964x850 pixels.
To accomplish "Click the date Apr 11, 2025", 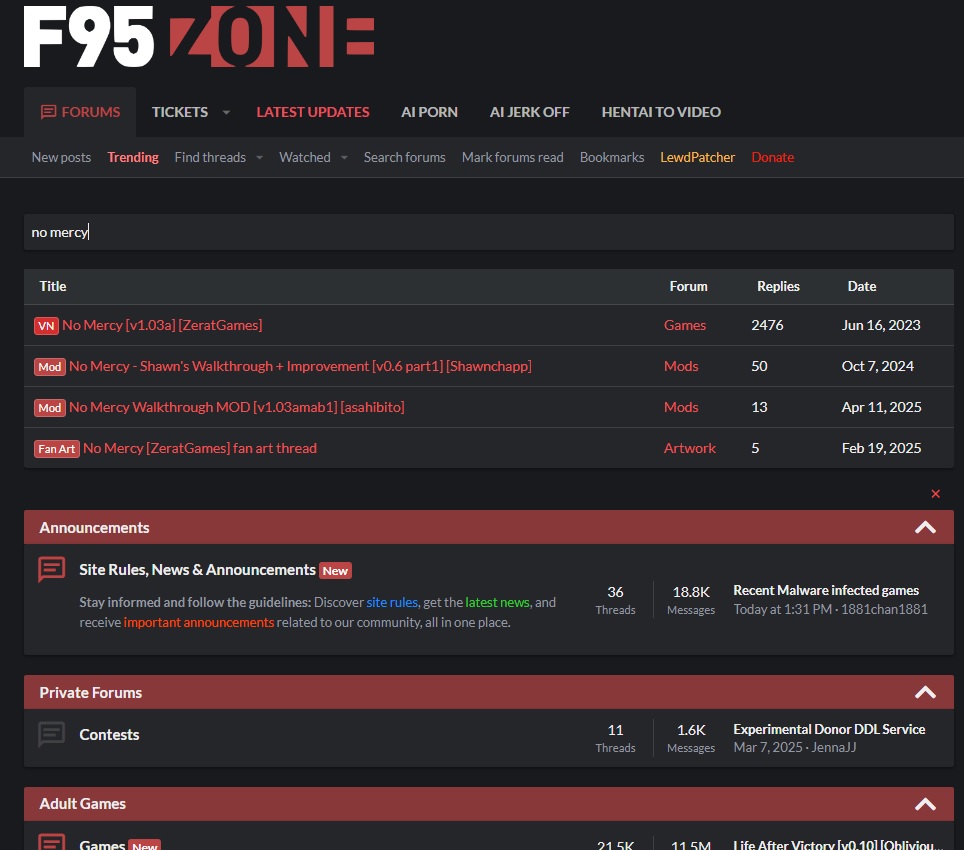I will coord(882,407).
